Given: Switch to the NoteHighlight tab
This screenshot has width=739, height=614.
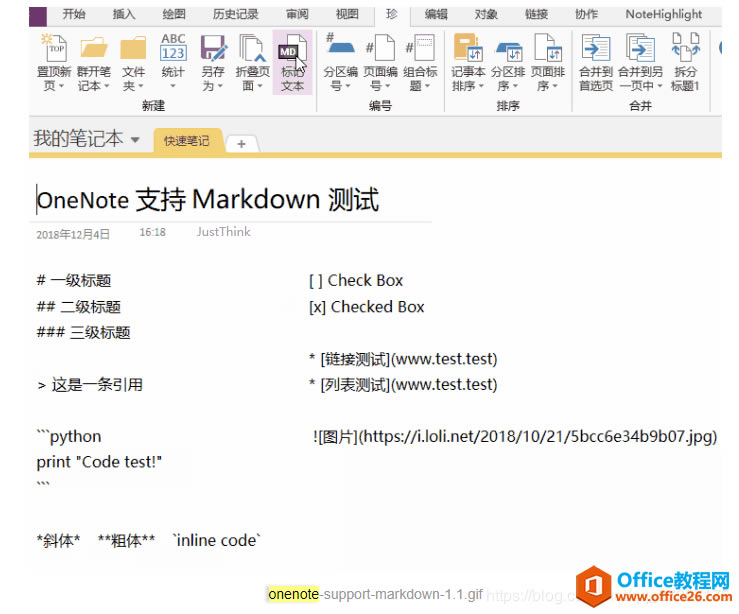Looking at the screenshot, I should click(664, 14).
